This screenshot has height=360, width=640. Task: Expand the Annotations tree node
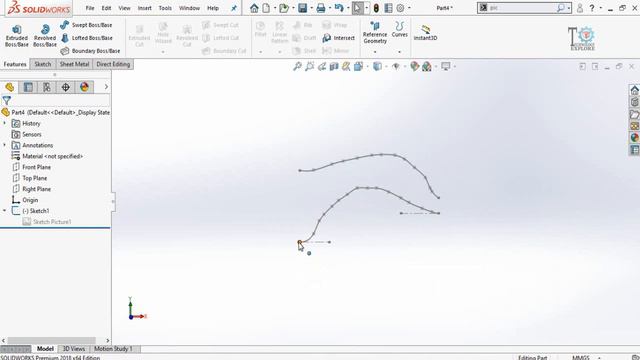pos(5,145)
